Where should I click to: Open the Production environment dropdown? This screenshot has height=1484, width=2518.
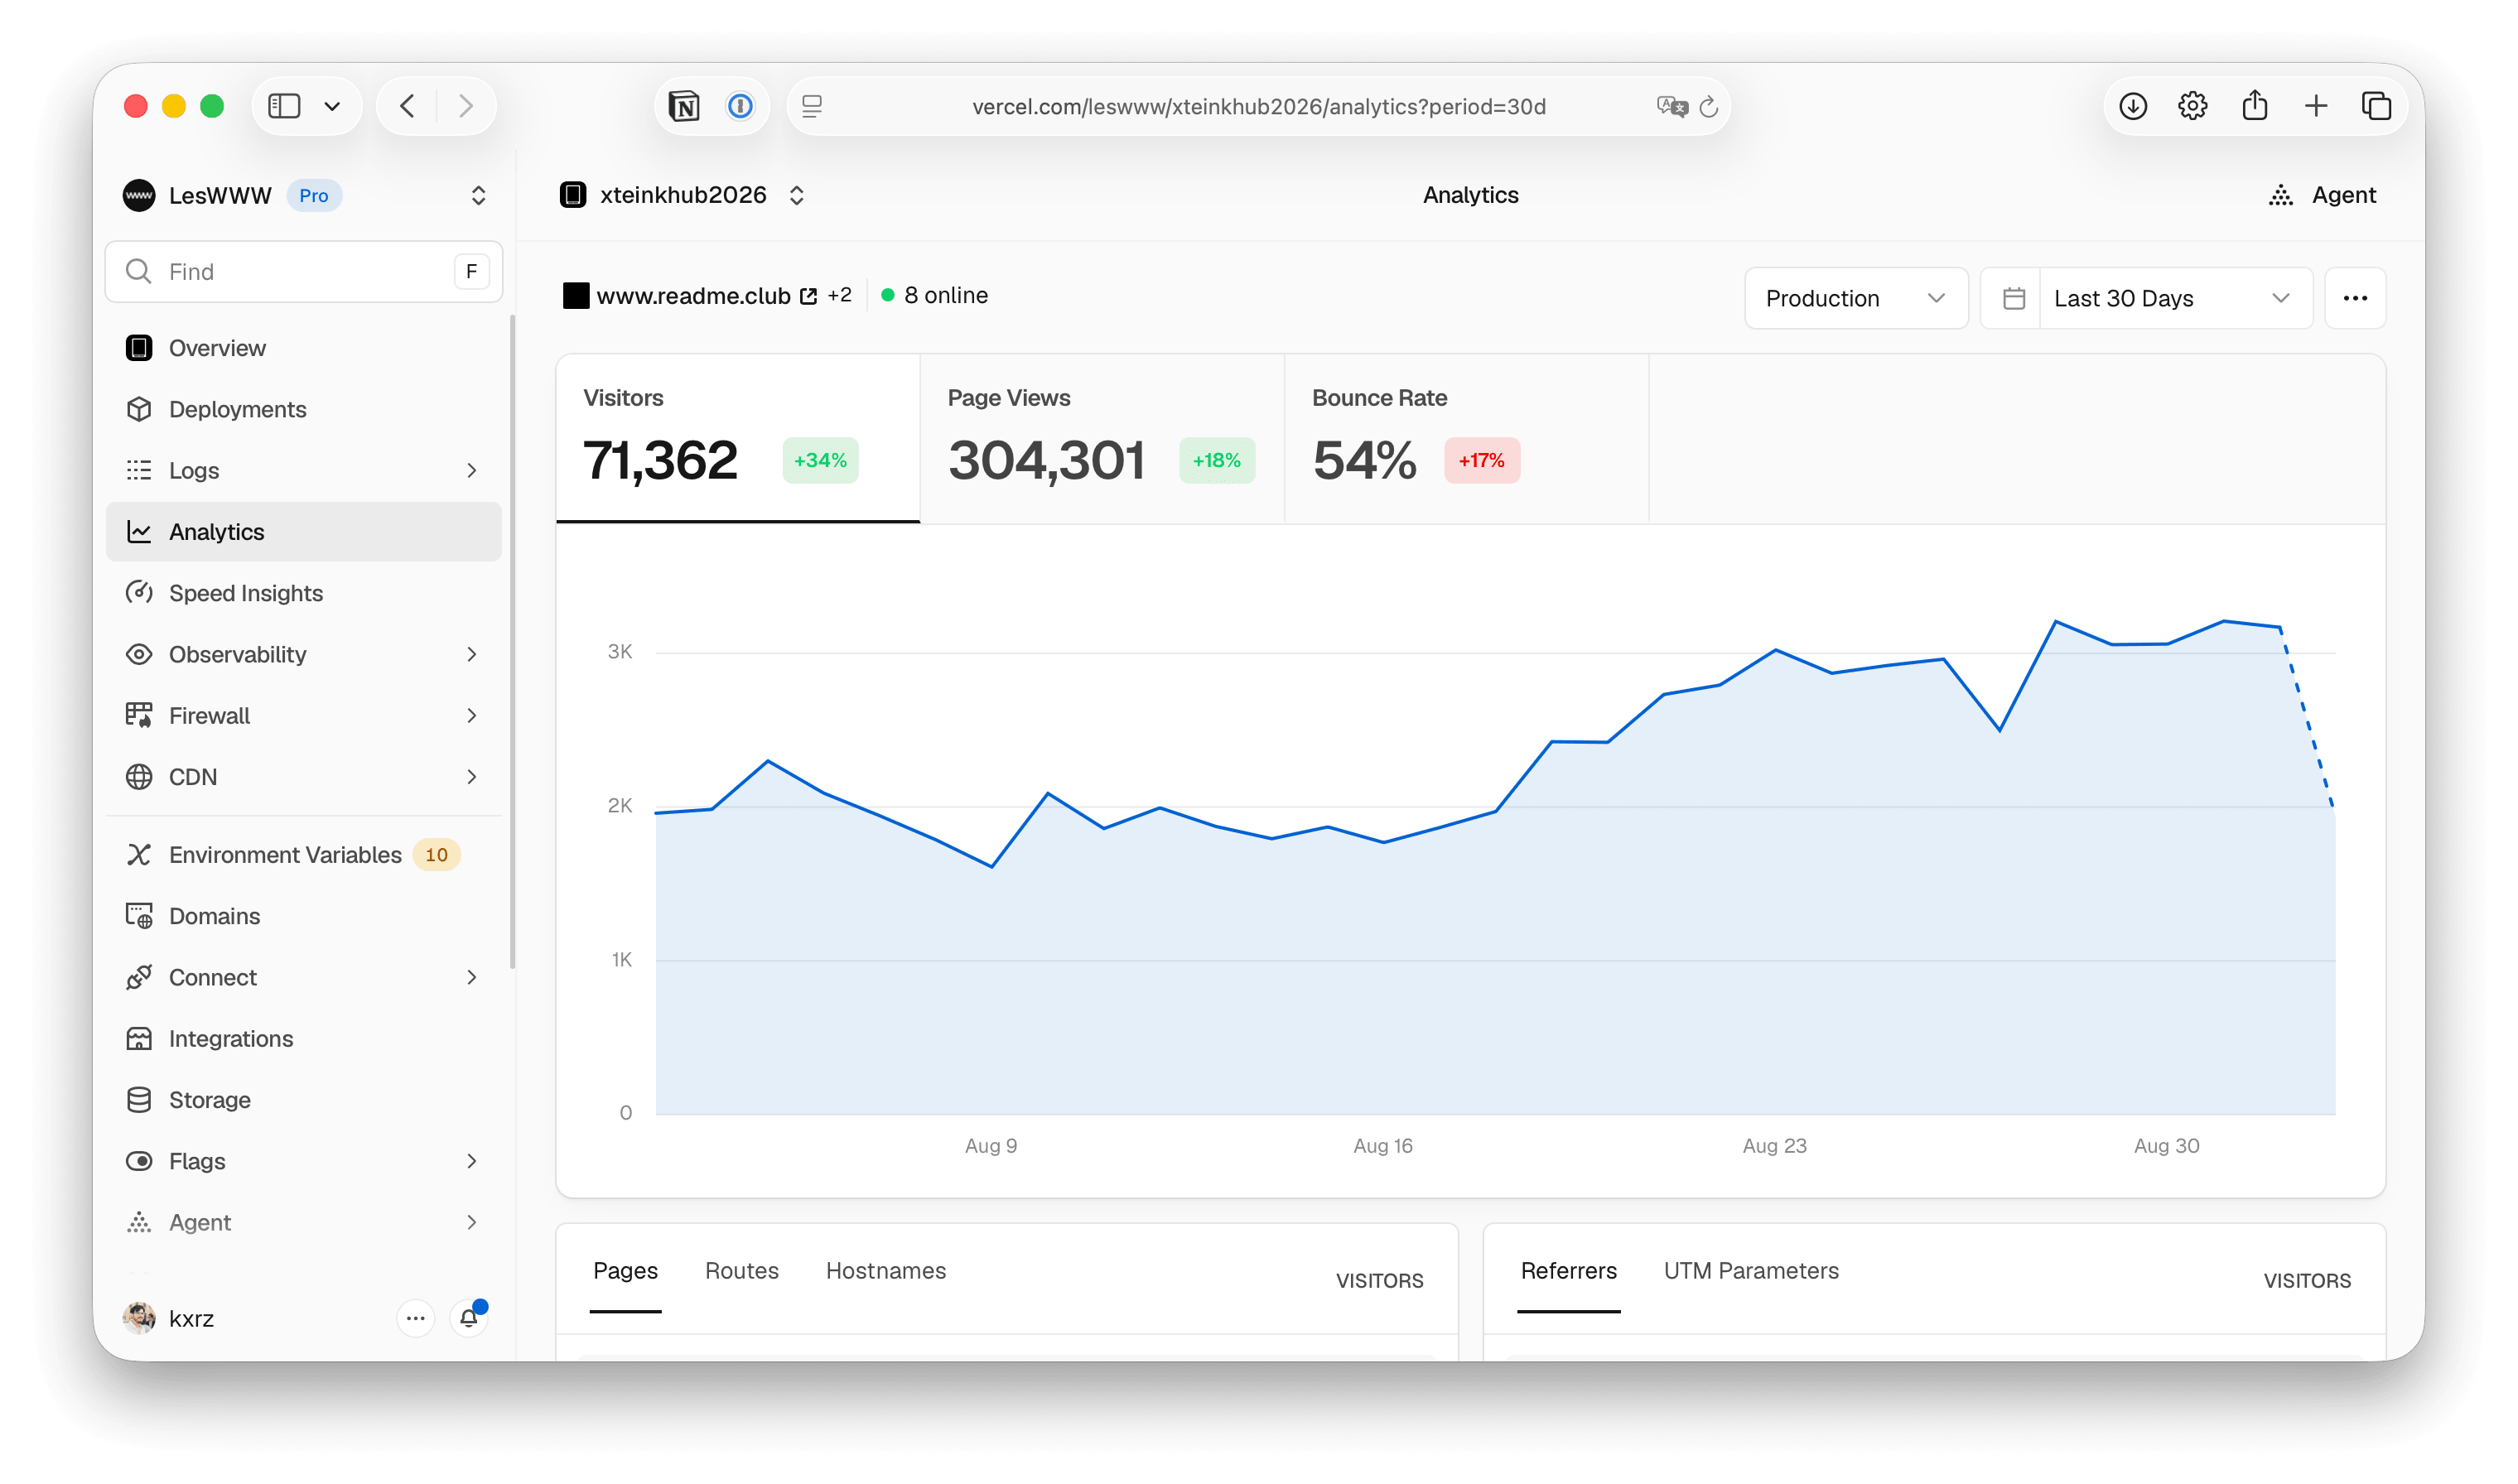tap(1855, 298)
